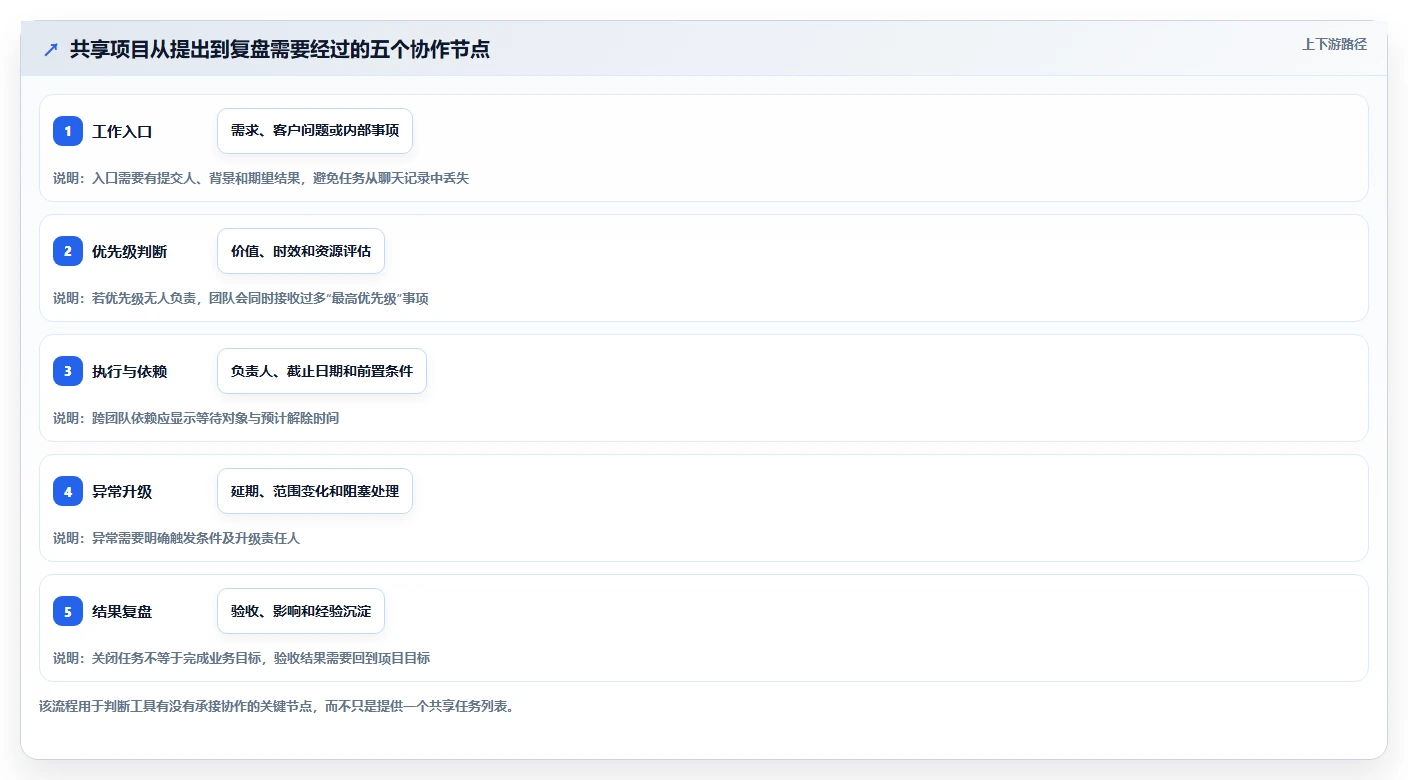Image resolution: width=1408 pixels, height=780 pixels.
Task: Click the 异常升级 step title
Action: pyautogui.click(x=122, y=492)
